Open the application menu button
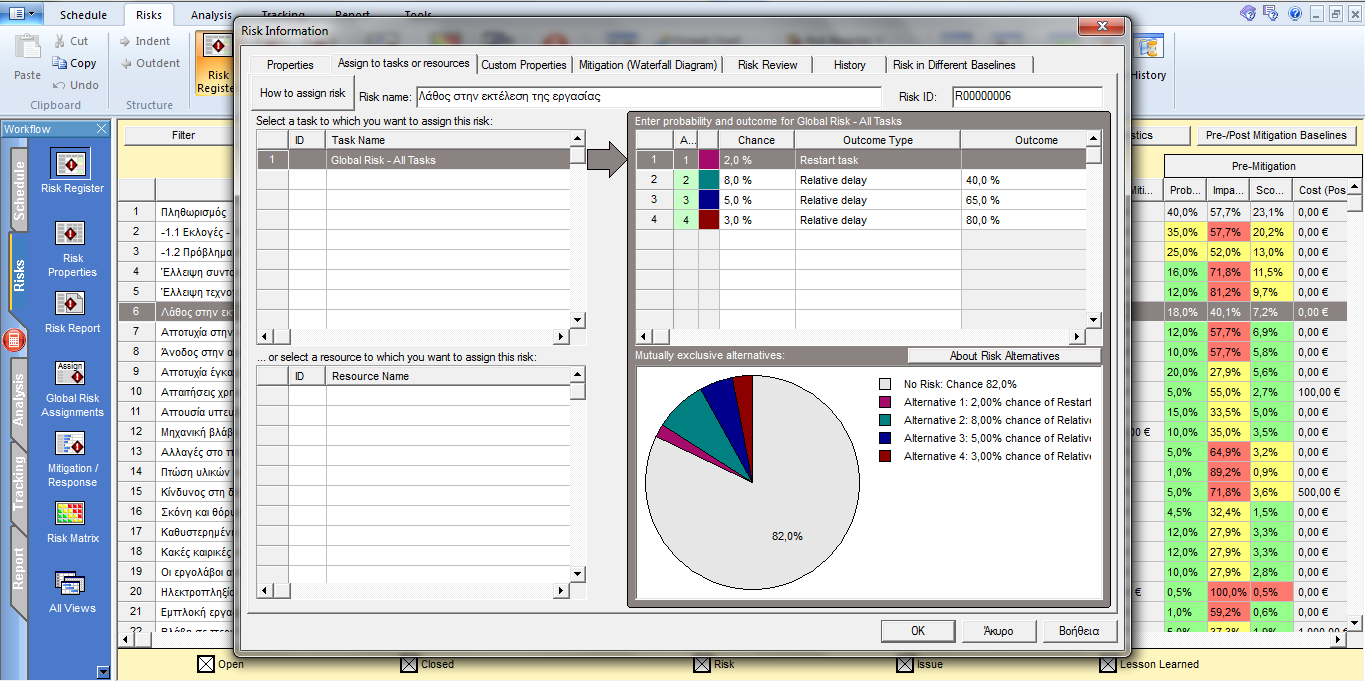This screenshot has height=681, width=1365. (20, 14)
